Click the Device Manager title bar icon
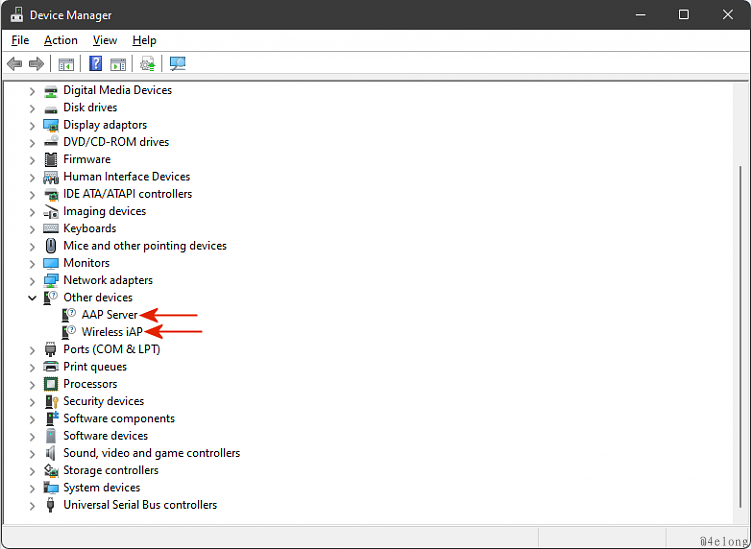 (x=17, y=15)
